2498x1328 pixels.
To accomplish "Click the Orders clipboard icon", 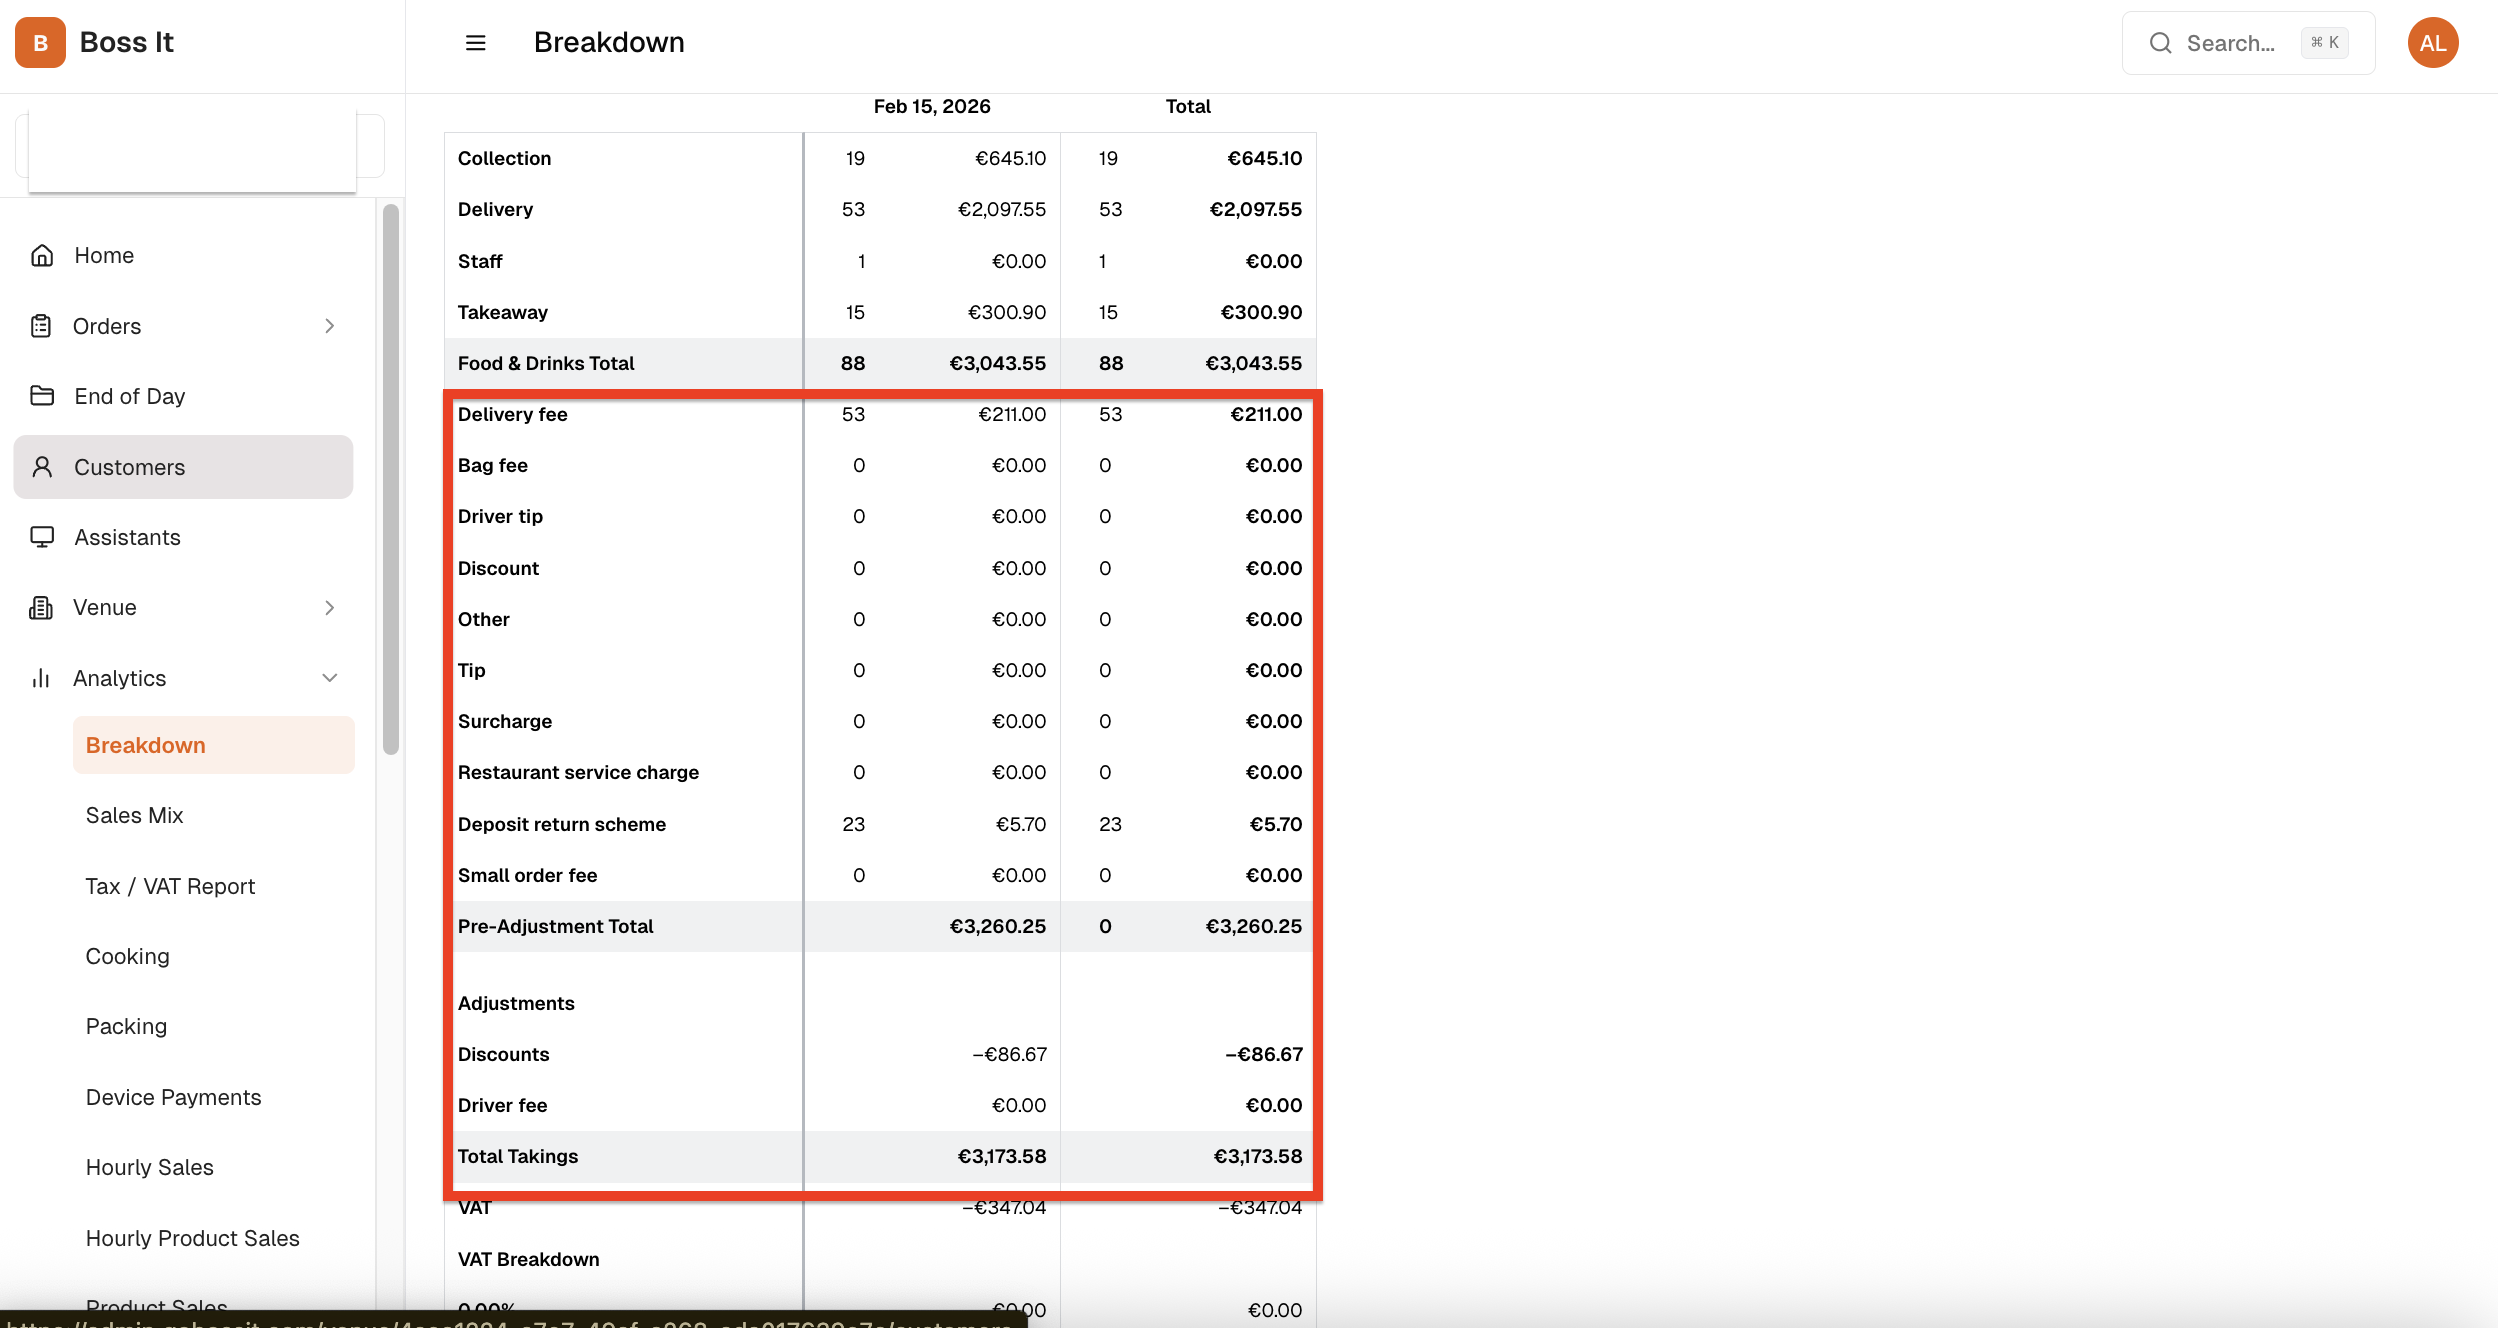I will [x=41, y=326].
